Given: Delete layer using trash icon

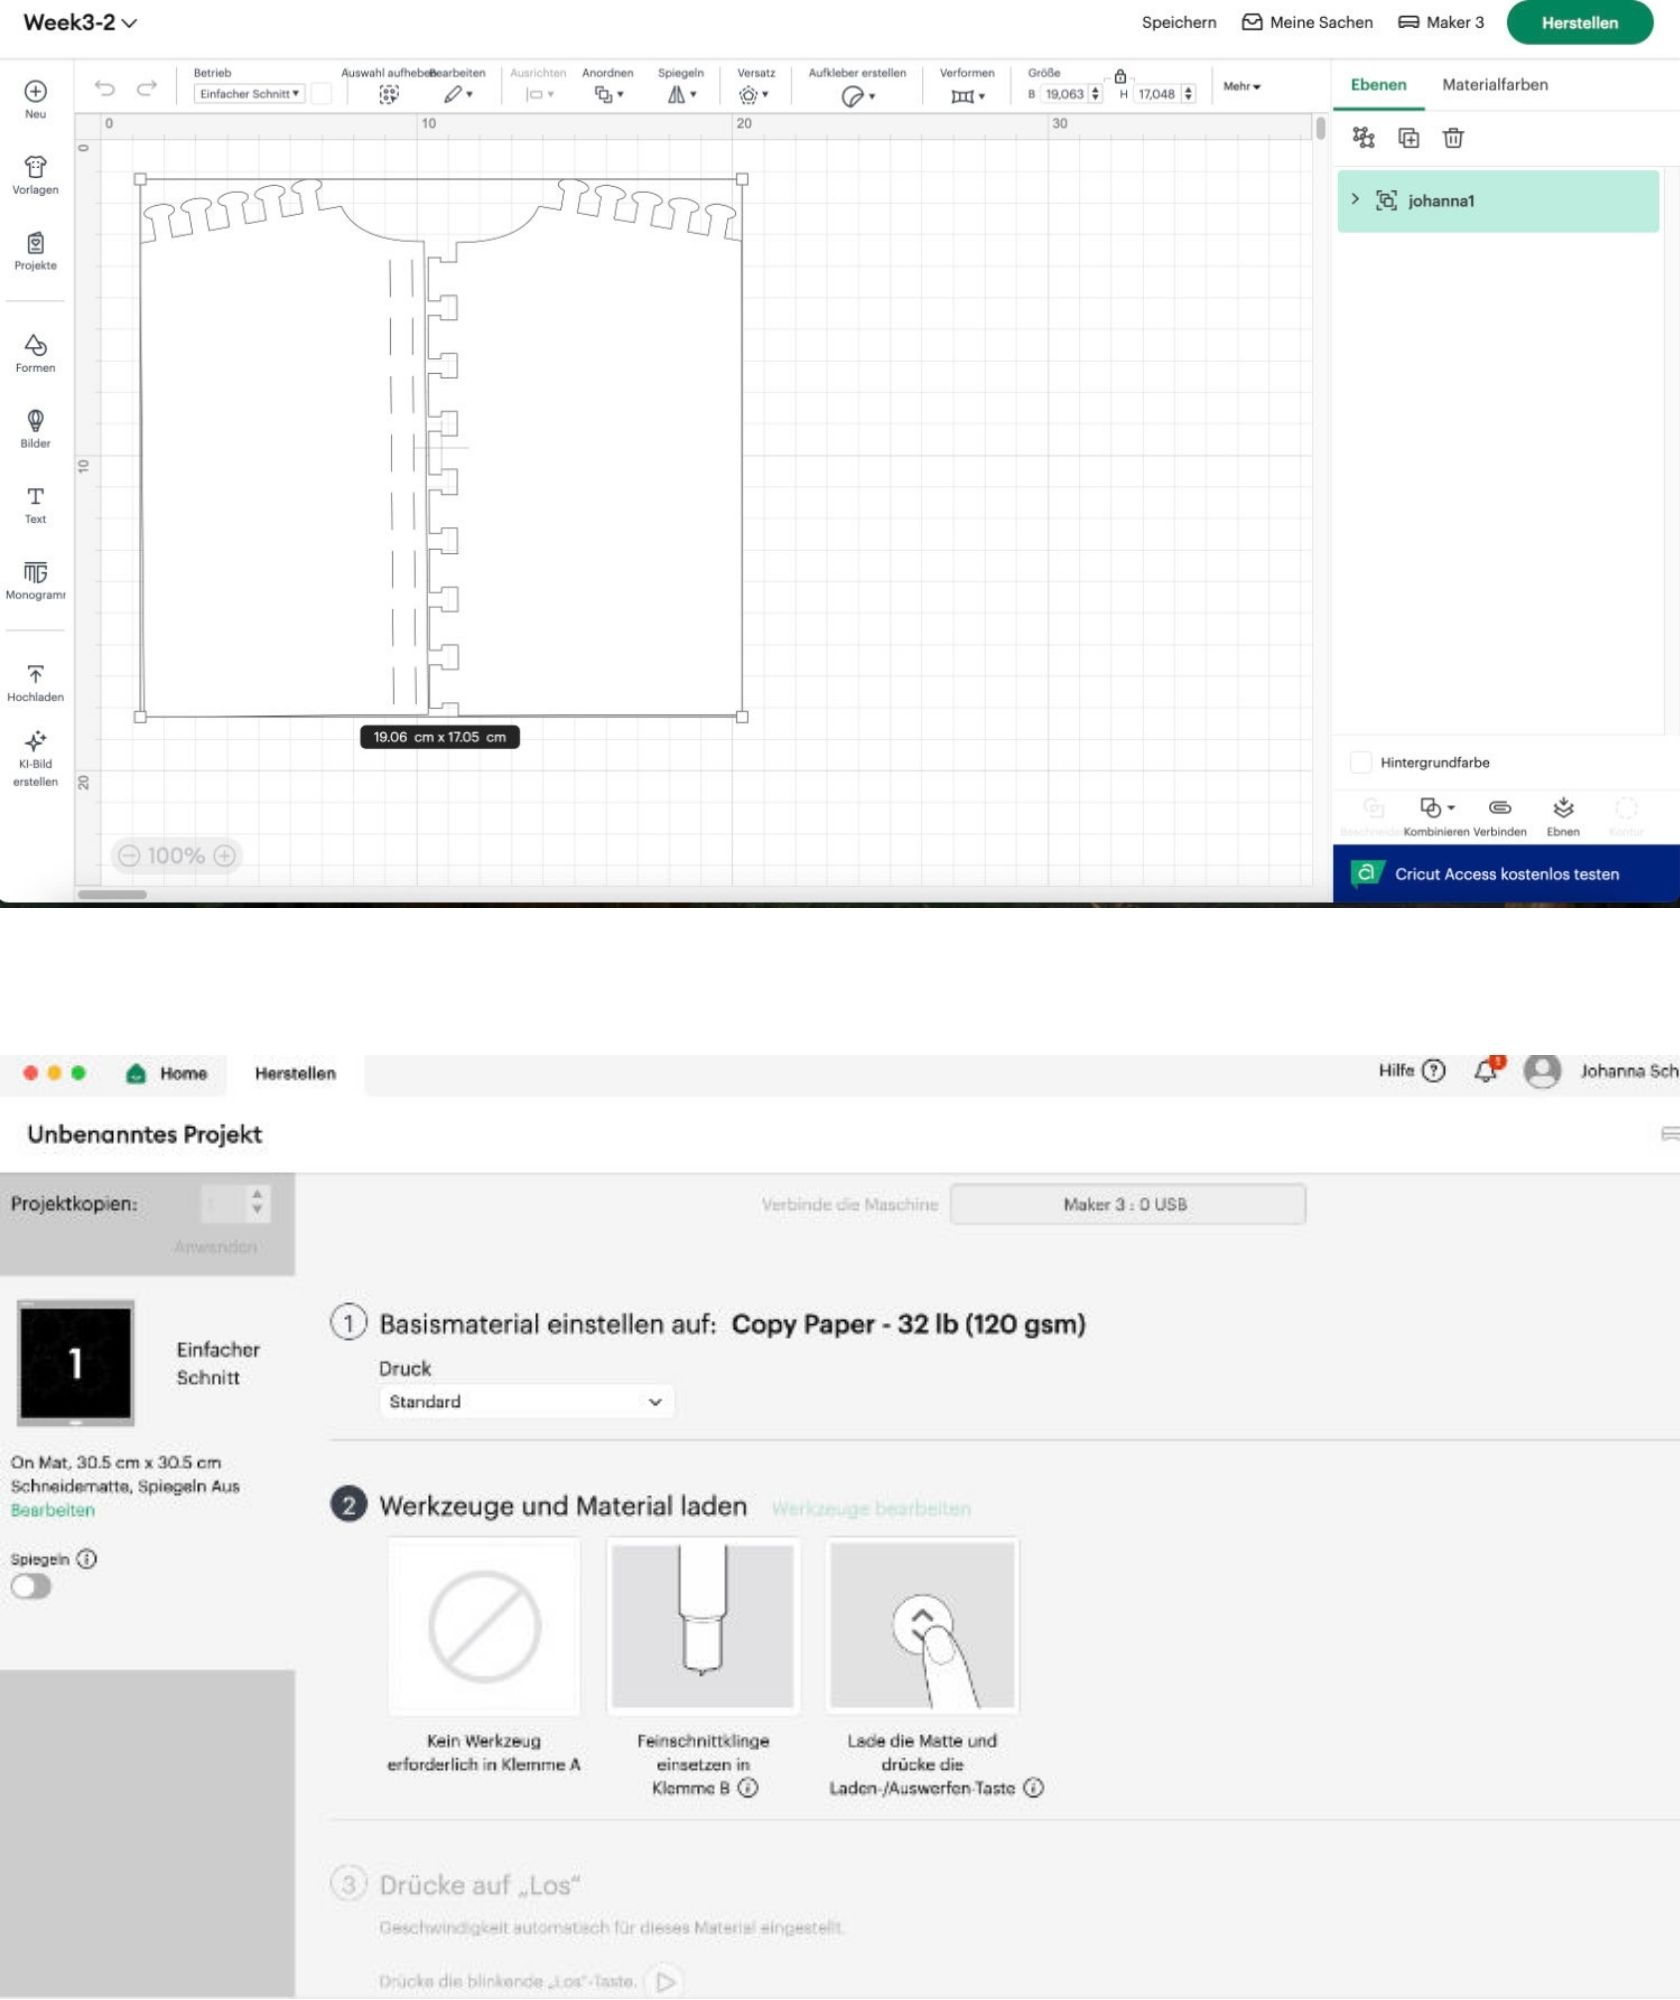Looking at the screenshot, I should (1453, 138).
